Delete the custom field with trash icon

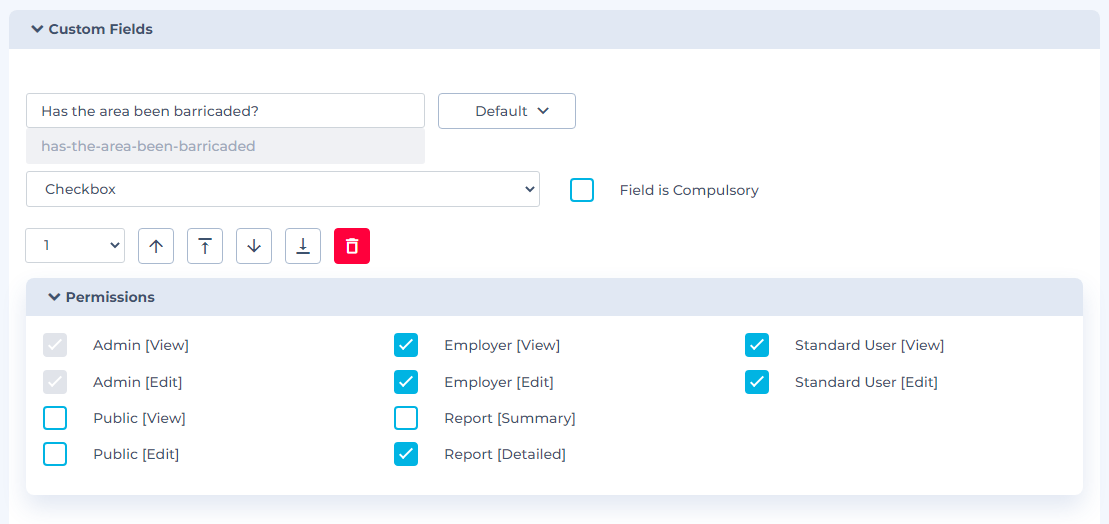[x=352, y=246]
